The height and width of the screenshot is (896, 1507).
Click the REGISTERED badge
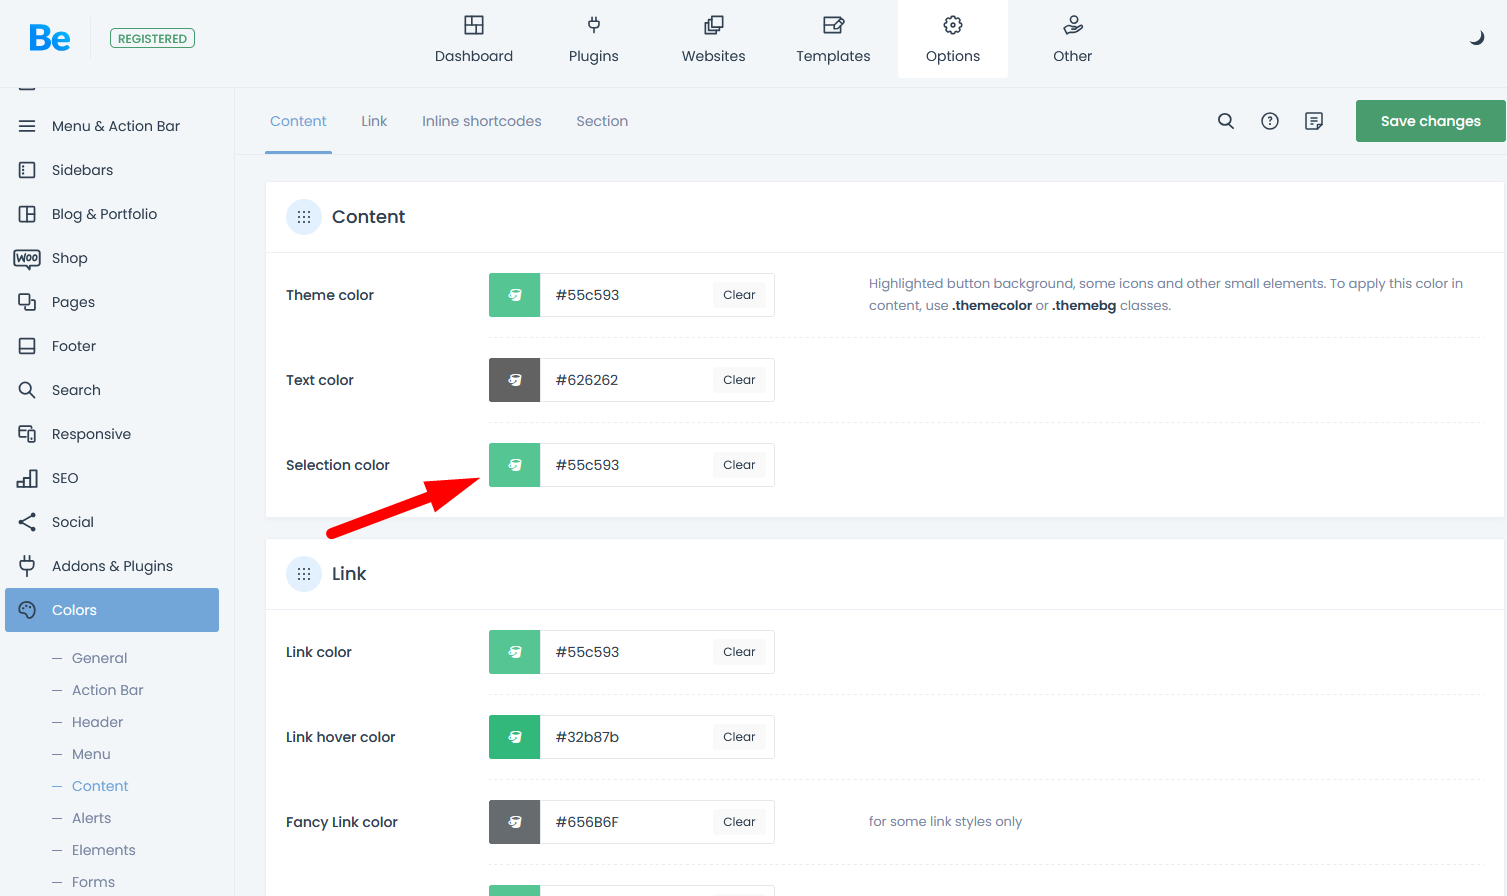pos(152,38)
